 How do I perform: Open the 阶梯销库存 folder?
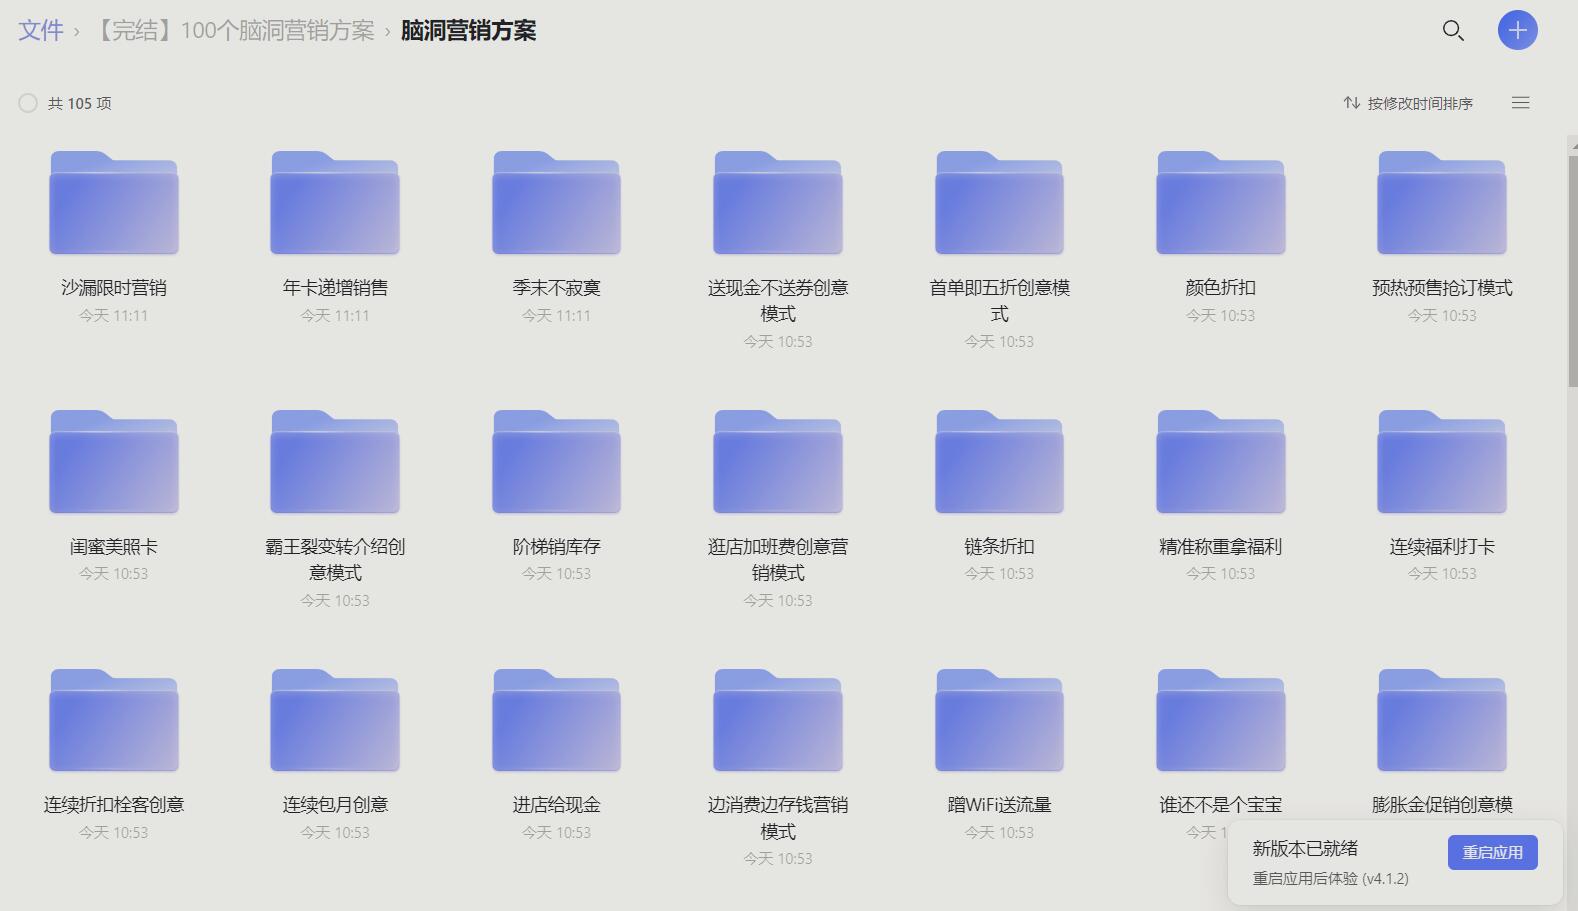click(x=556, y=463)
